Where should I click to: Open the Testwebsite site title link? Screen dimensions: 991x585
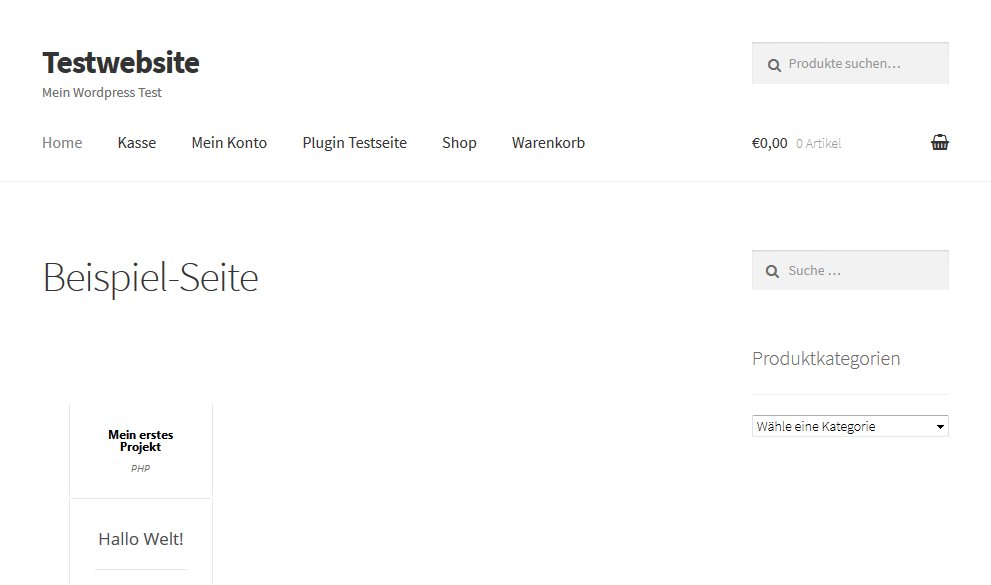120,62
